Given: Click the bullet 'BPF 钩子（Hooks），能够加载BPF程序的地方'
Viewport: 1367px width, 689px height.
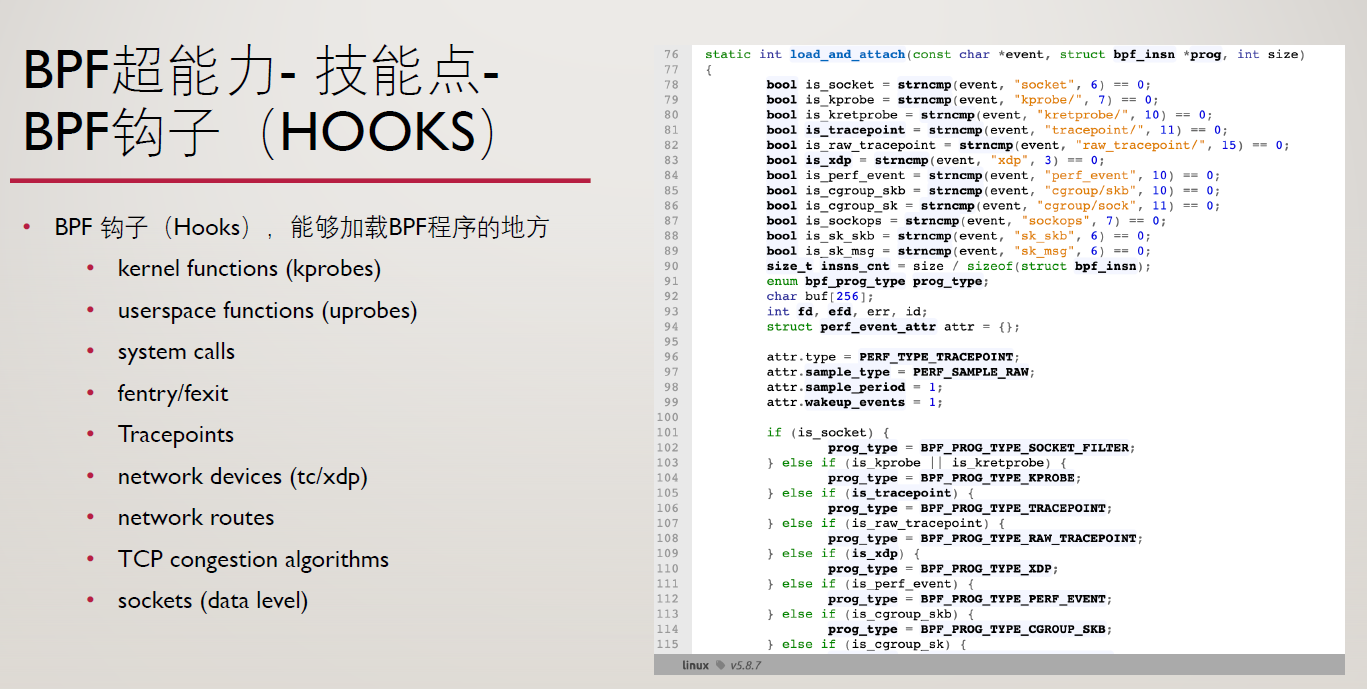Looking at the screenshot, I should tap(302, 227).
